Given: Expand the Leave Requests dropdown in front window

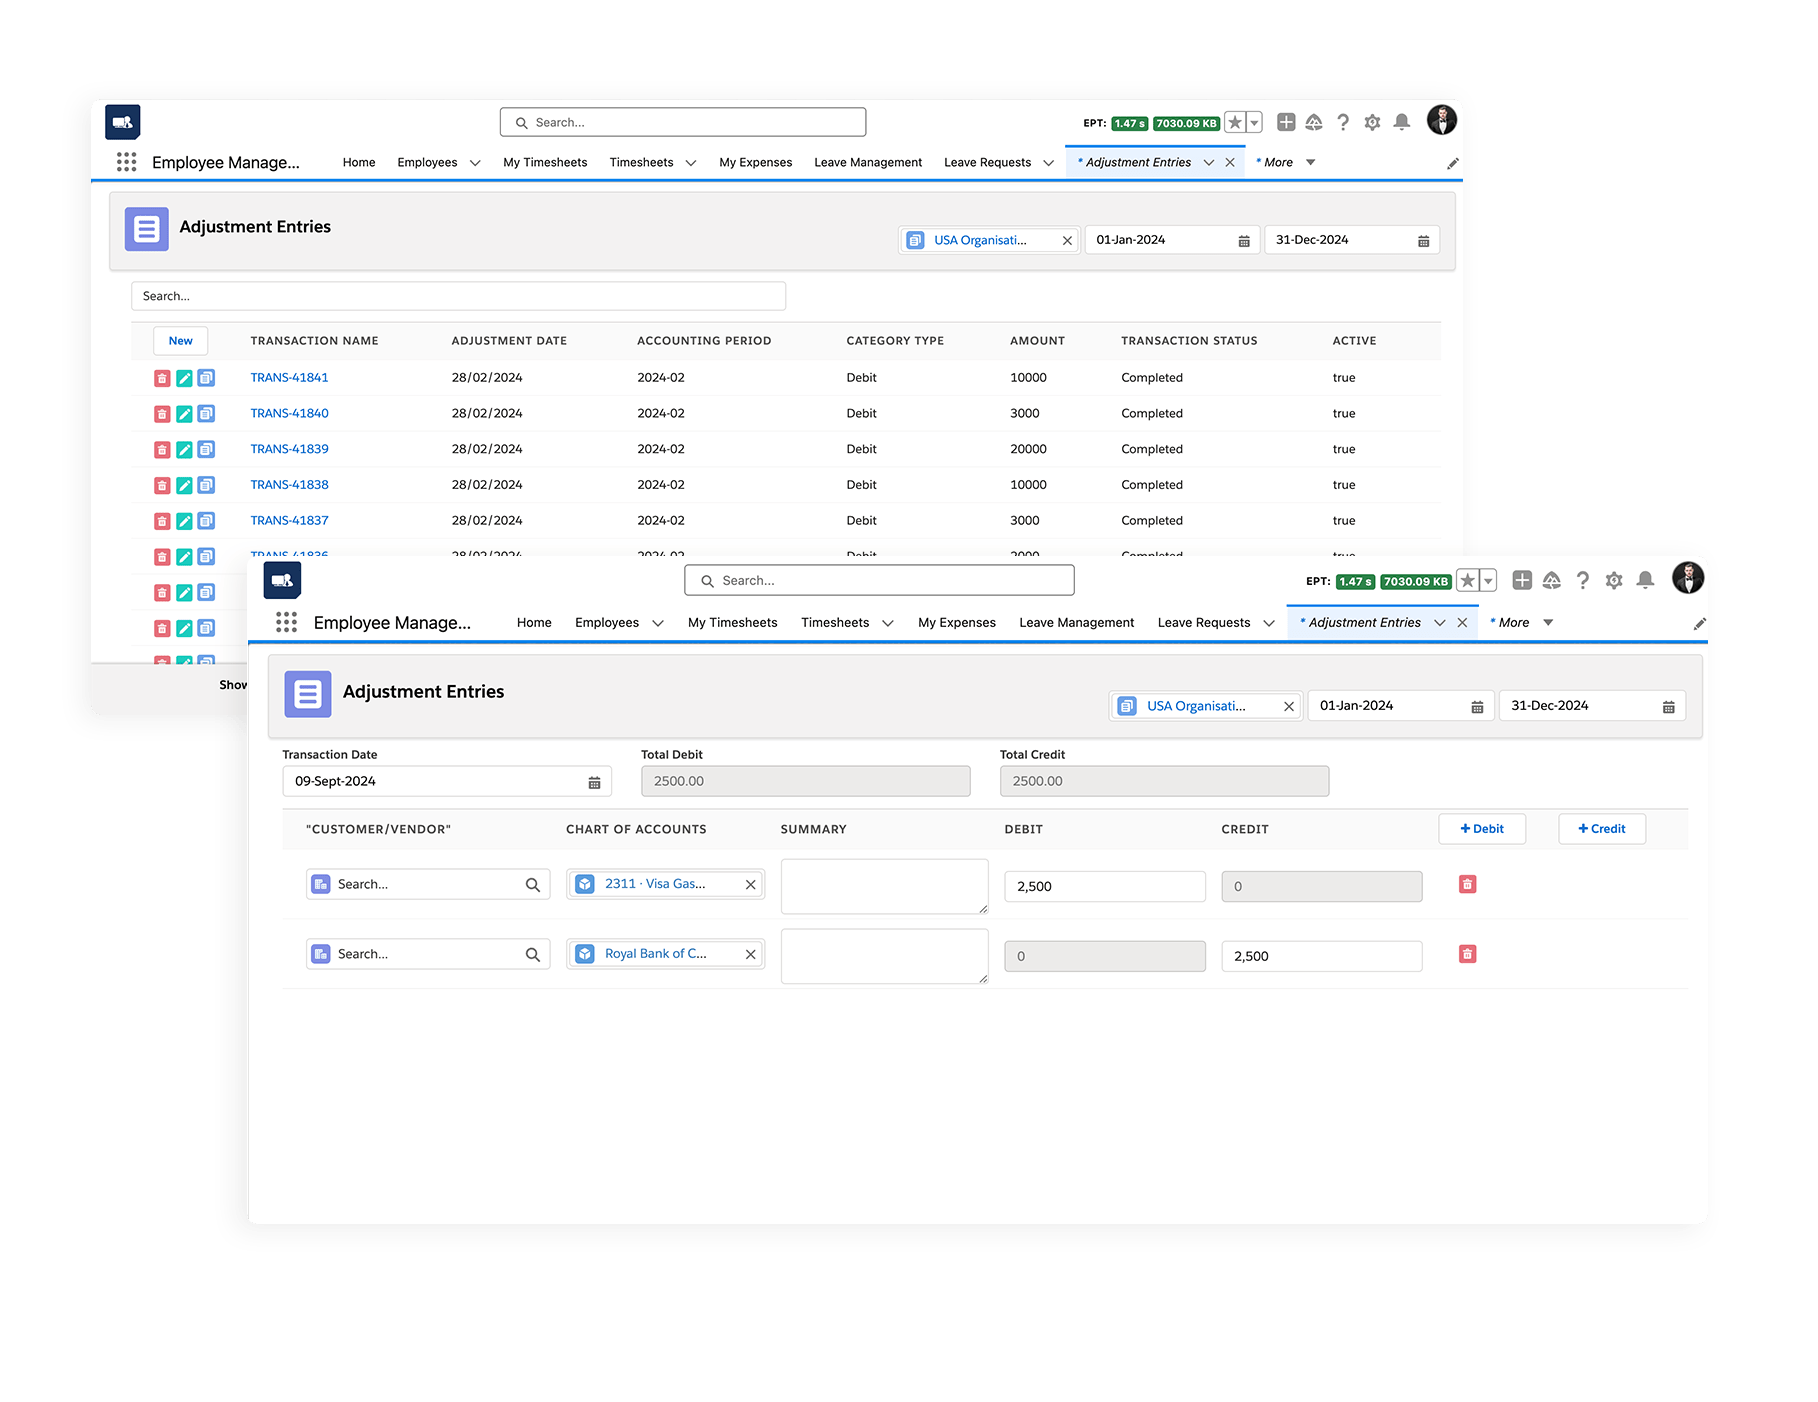Looking at the screenshot, I should 1269,623.
